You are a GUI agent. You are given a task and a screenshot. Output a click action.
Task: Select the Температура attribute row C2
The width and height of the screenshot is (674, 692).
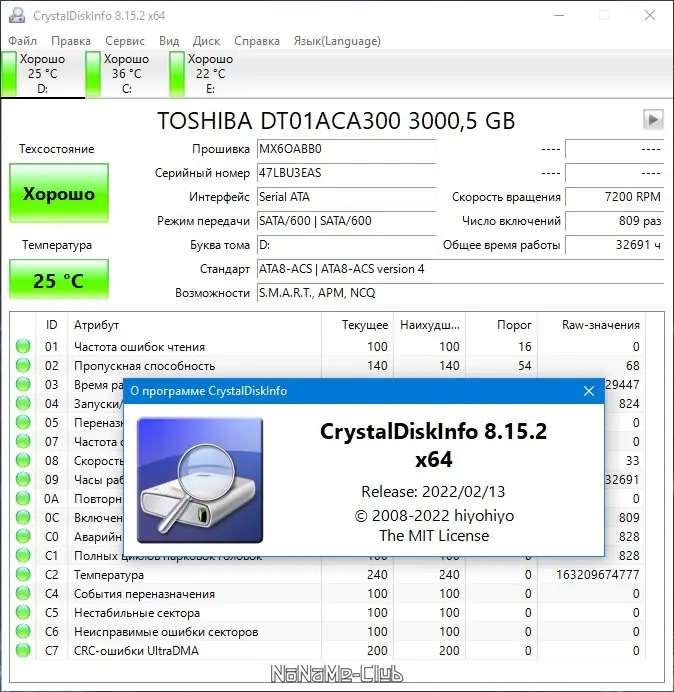(327, 575)
